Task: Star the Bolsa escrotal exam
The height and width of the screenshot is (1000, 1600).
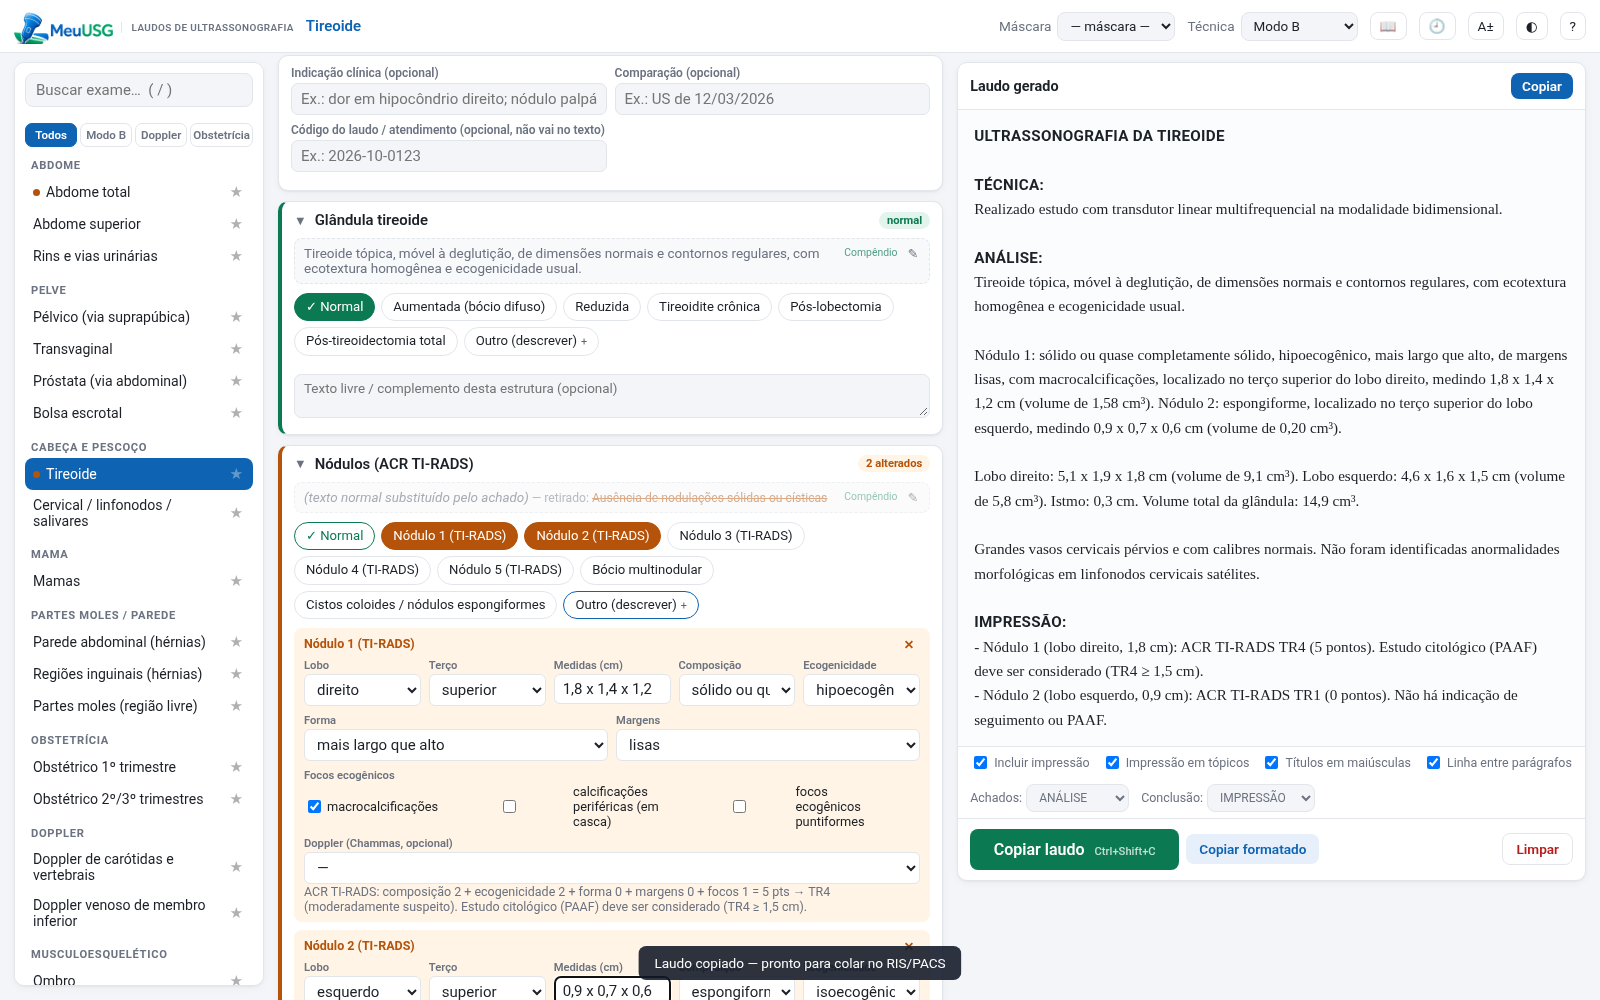Action: 237,413
